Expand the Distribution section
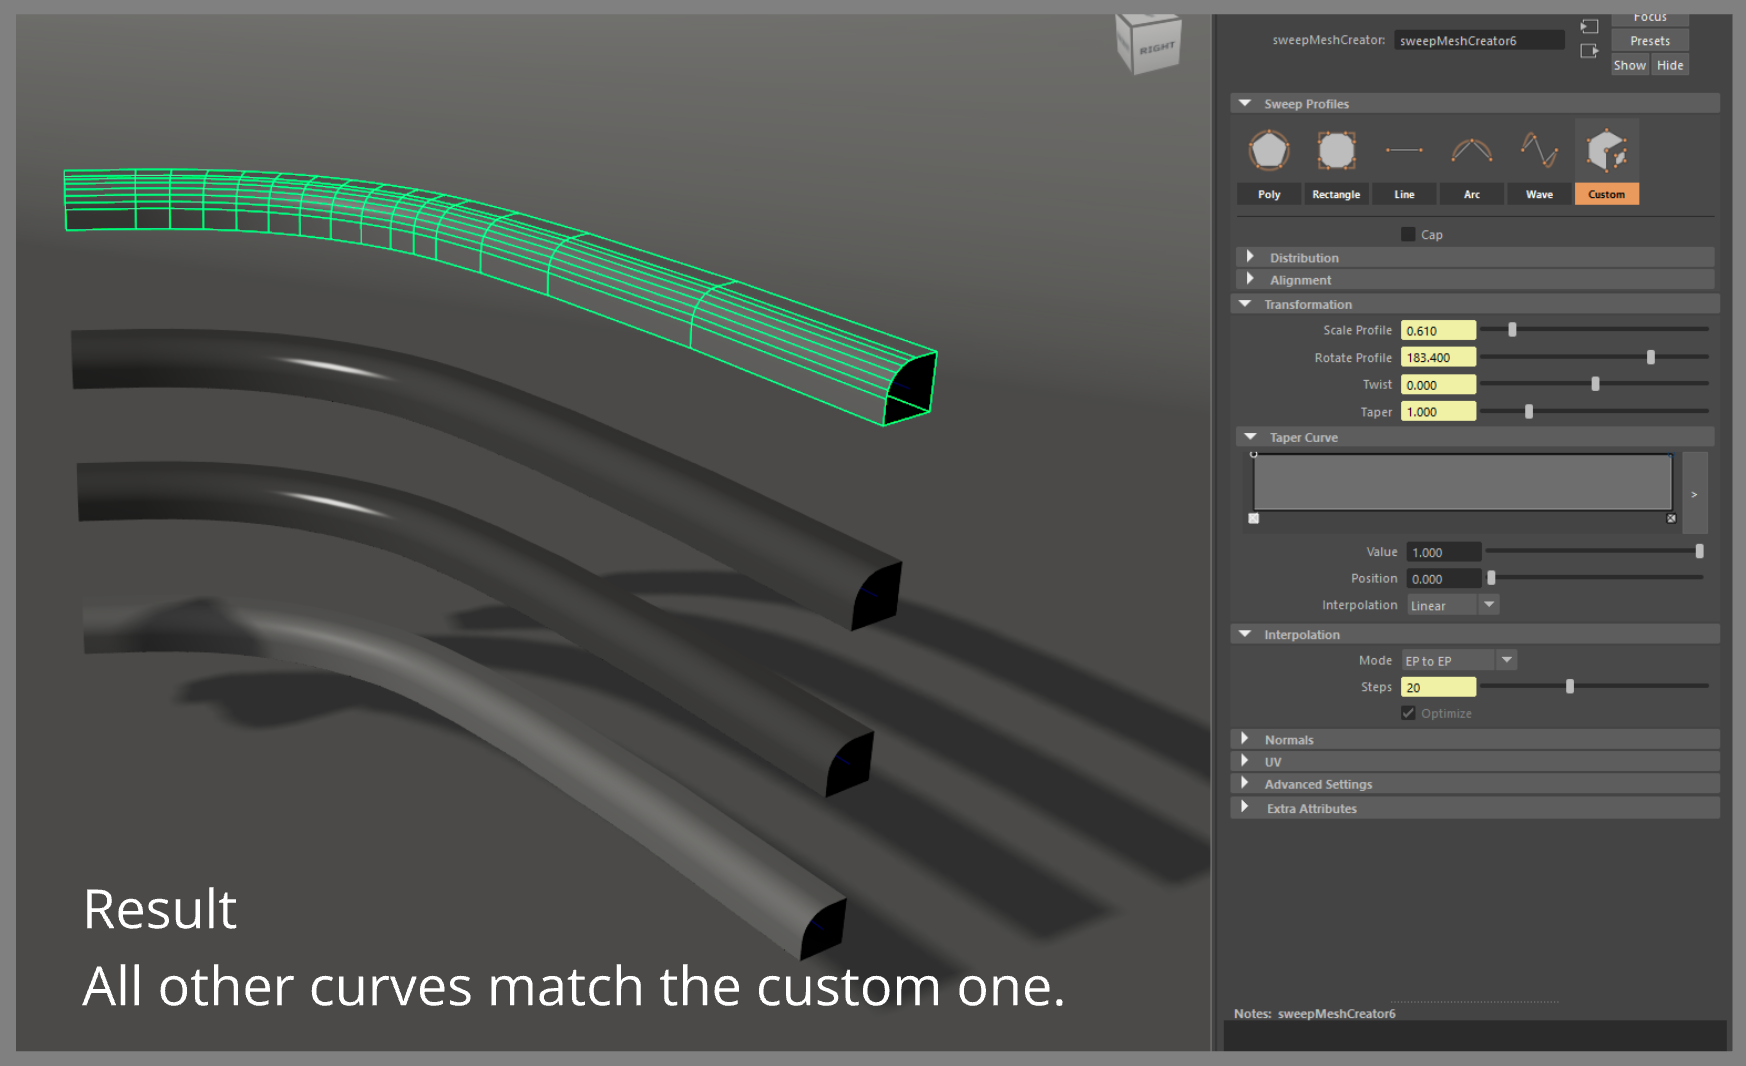Viewport: 1746px width, 1066px height. [x=1250, y=257]
